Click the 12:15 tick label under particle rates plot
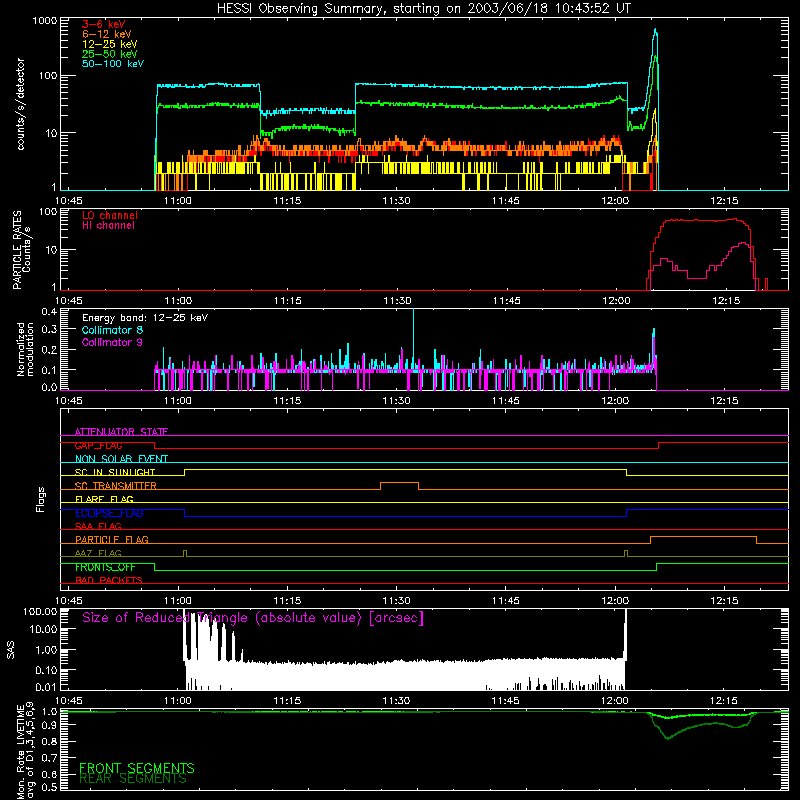 pos(726,301)
